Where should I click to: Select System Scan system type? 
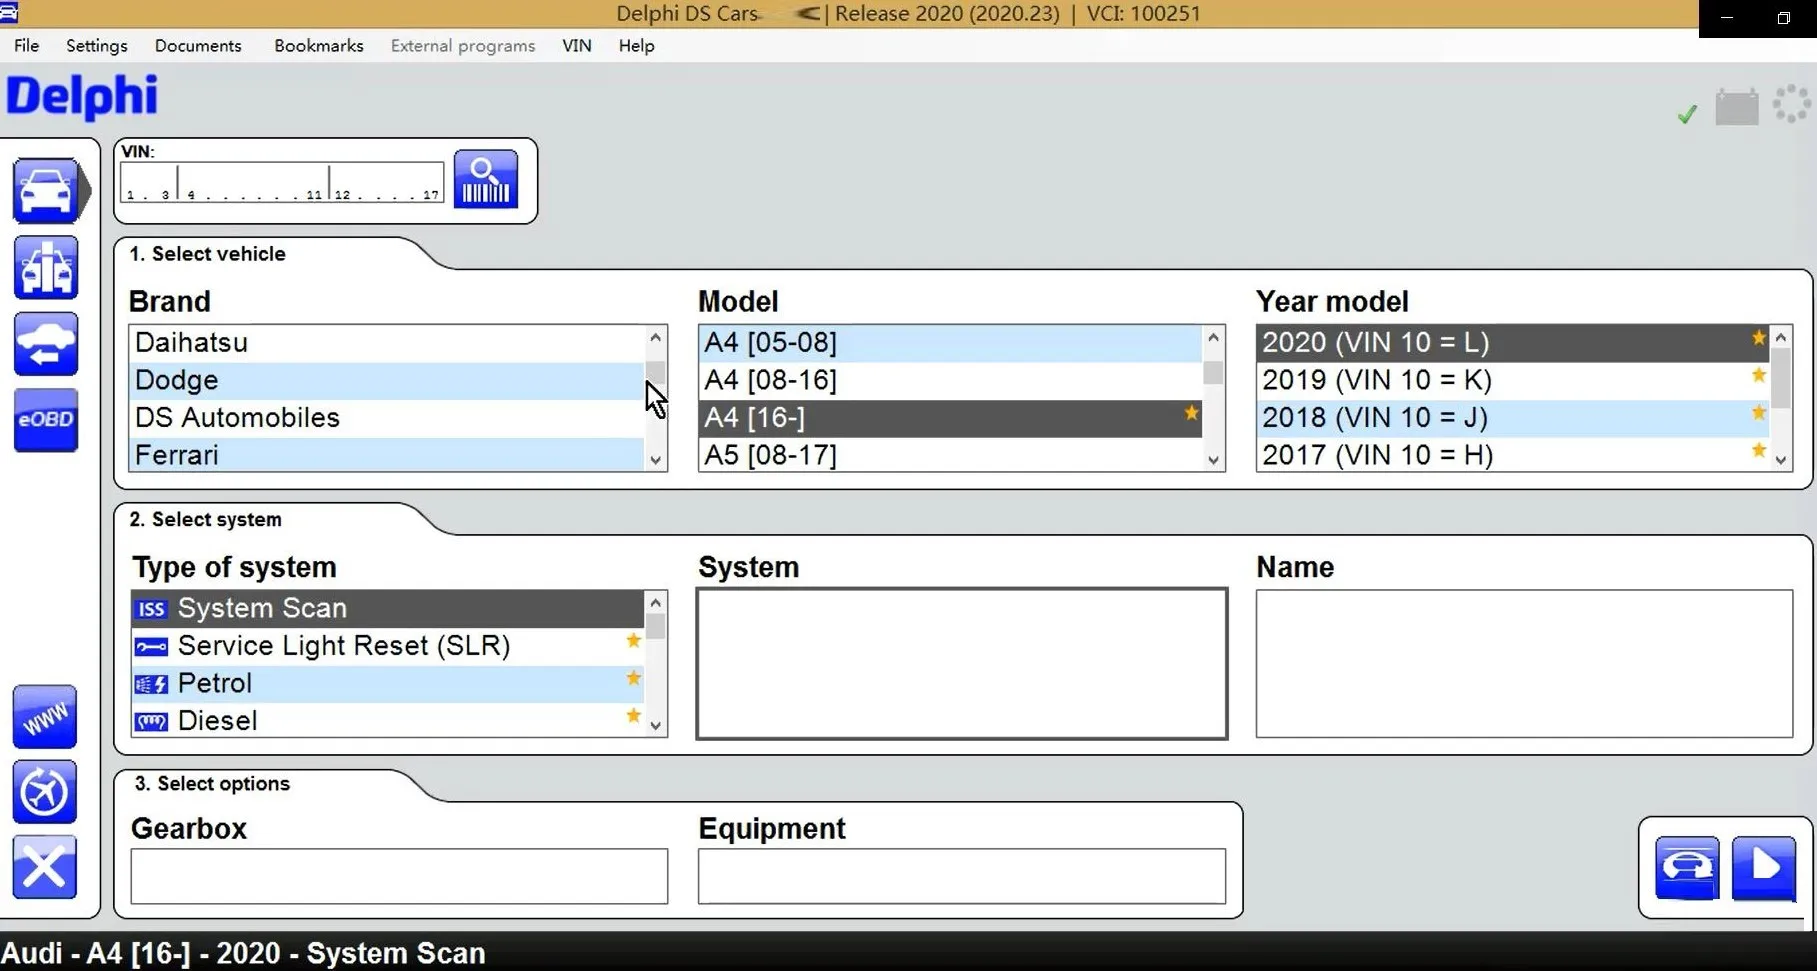click(x=388, y=608)
